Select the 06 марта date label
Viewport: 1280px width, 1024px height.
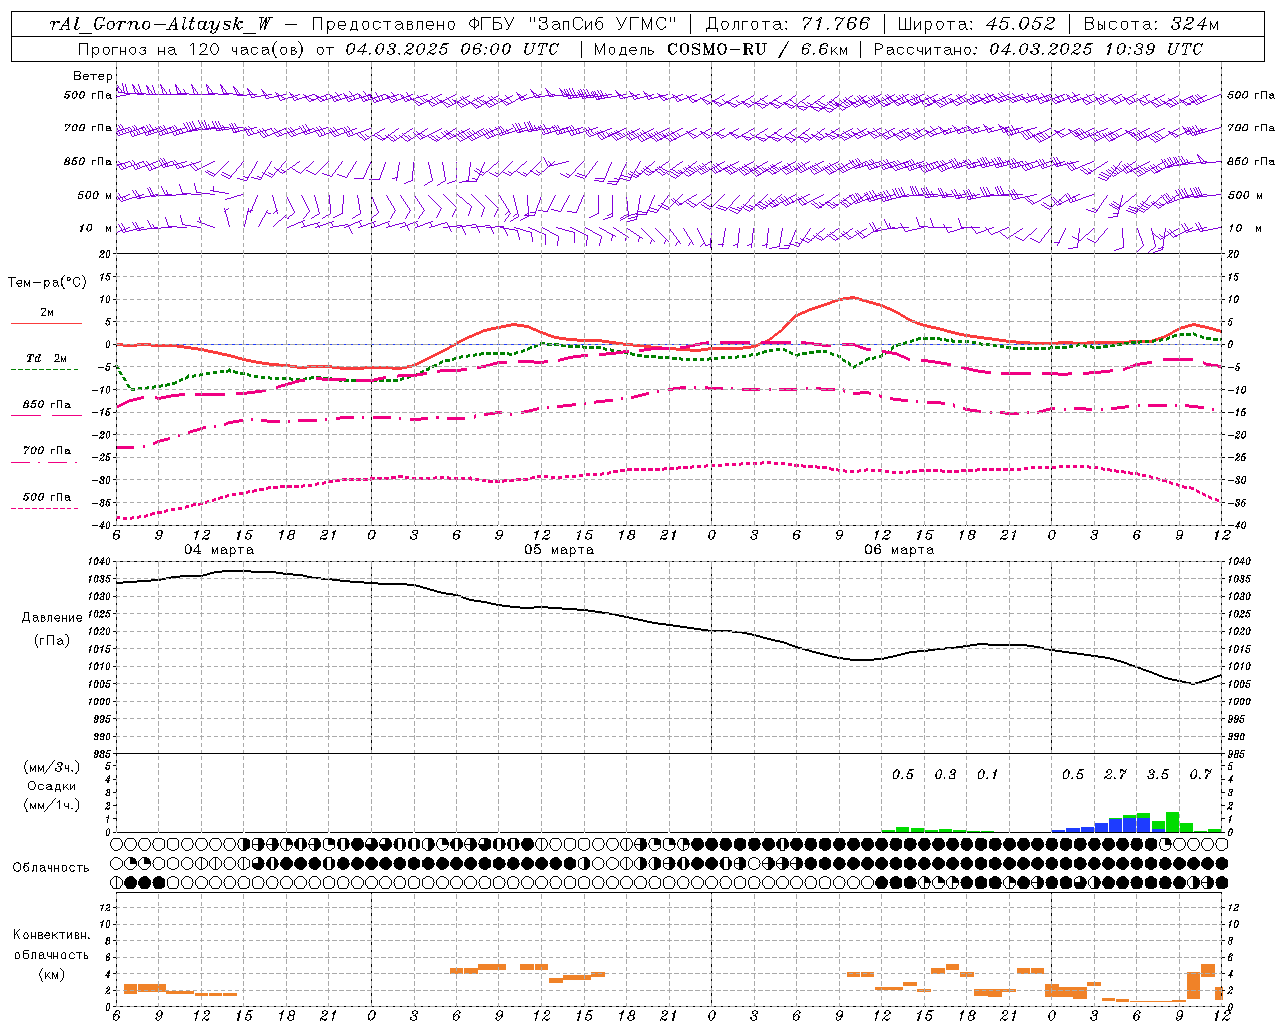(899, 550)
